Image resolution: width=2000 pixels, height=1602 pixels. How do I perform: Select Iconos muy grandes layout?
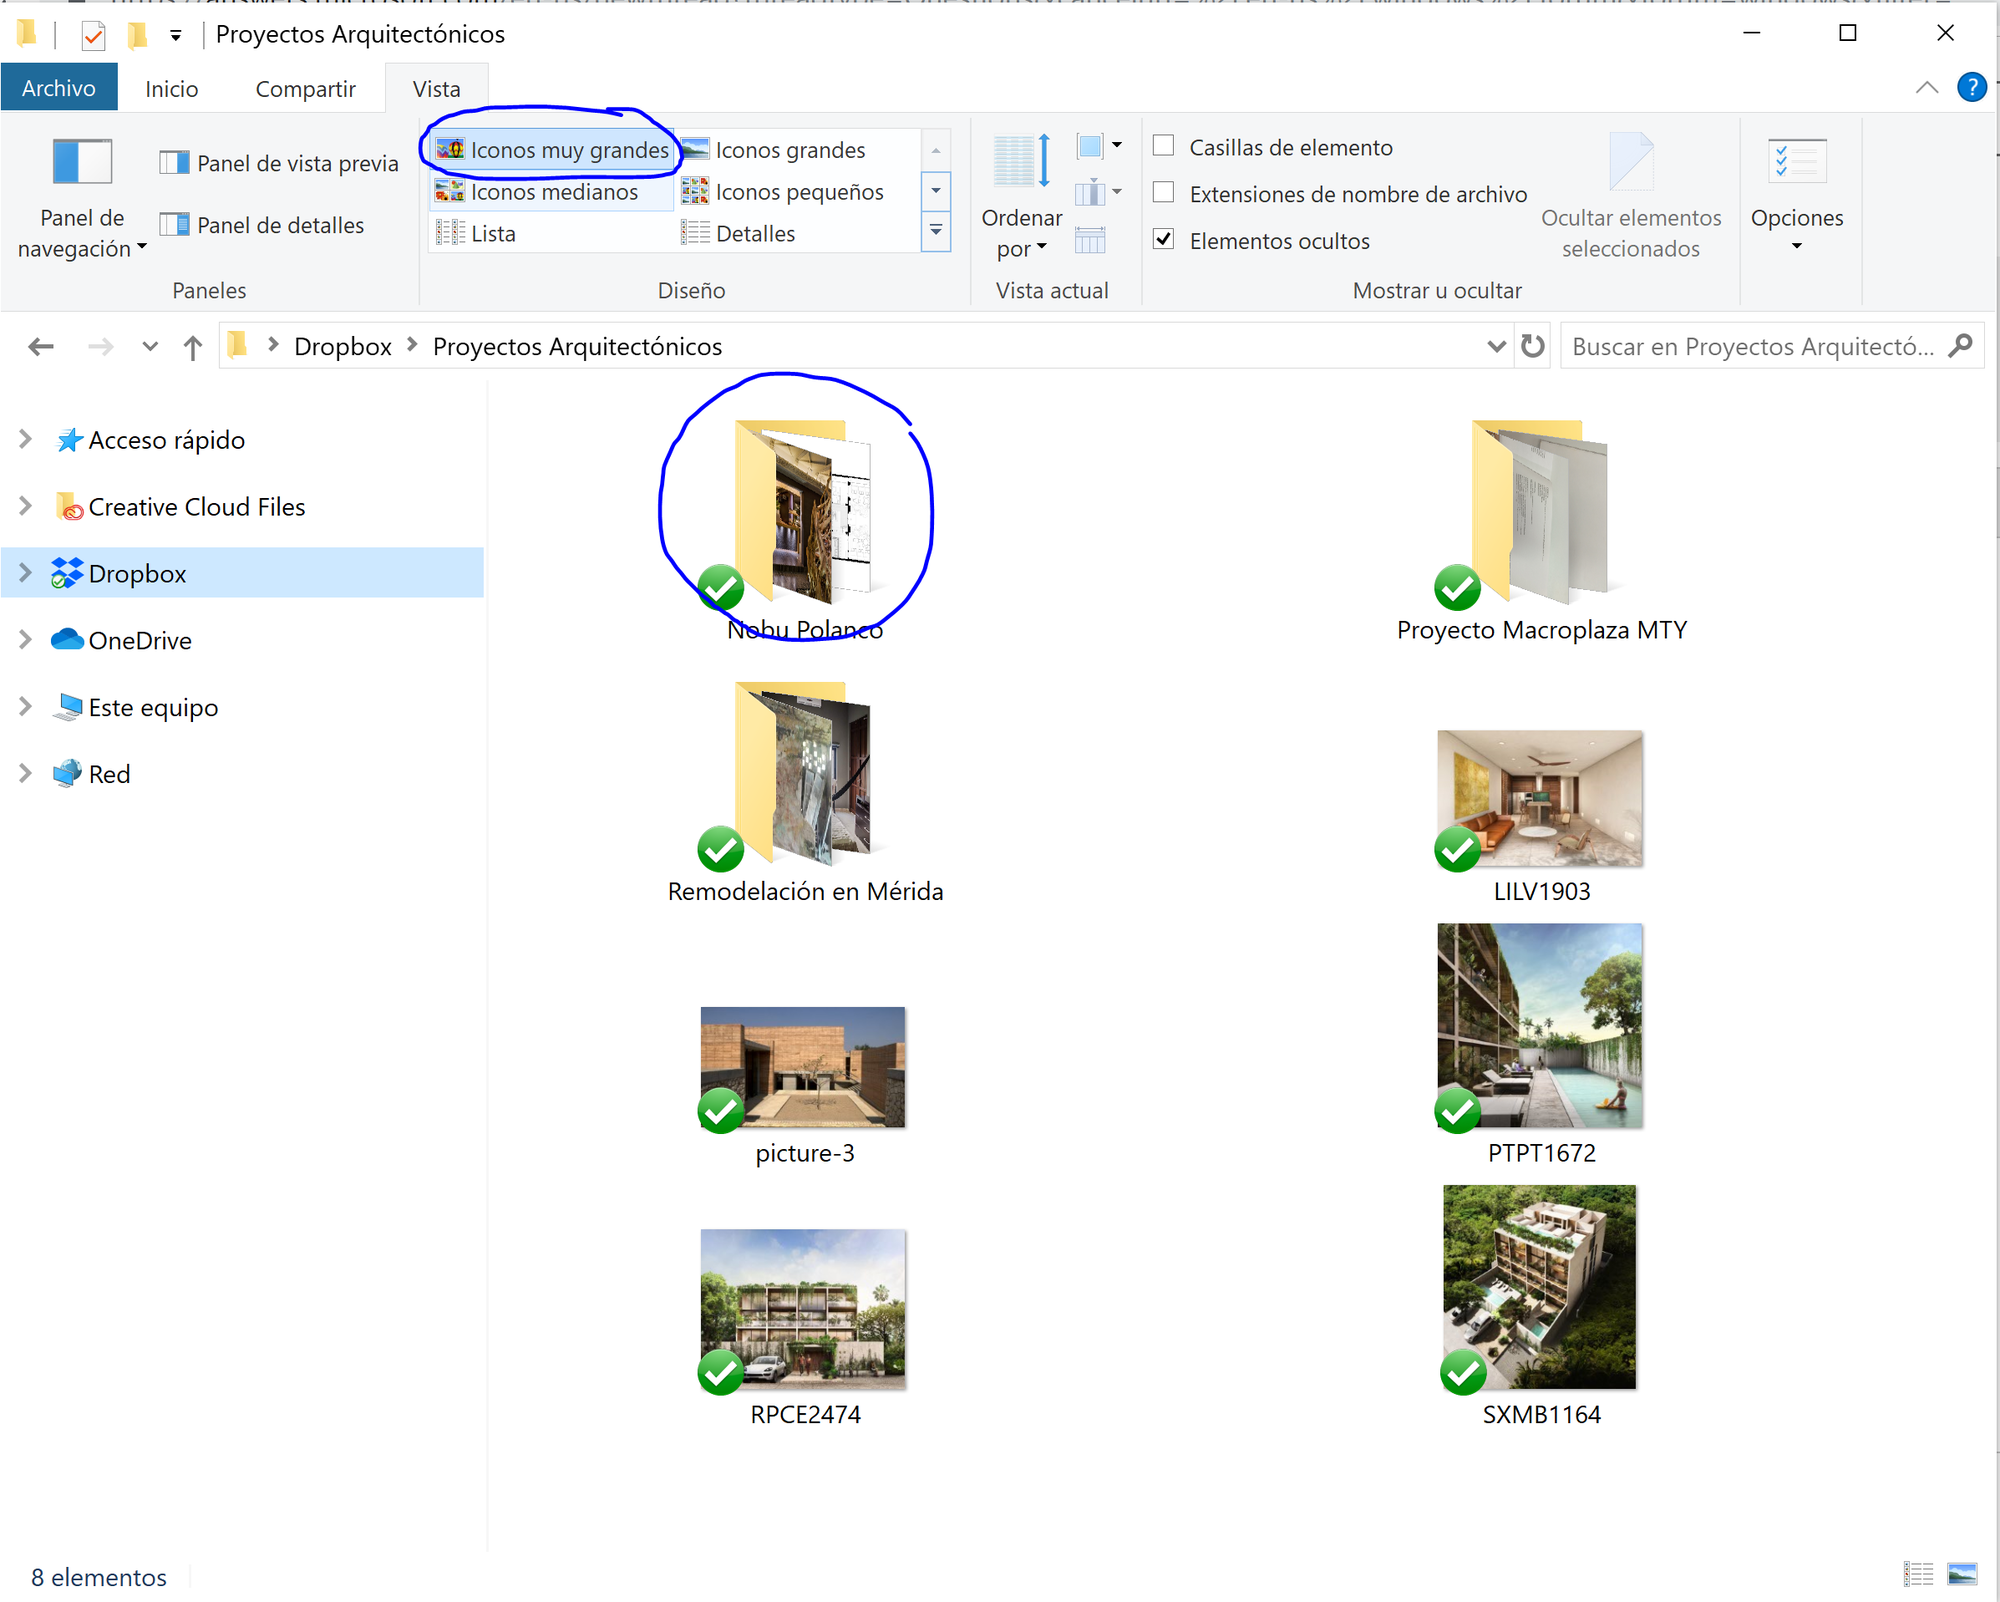(553, 150)
